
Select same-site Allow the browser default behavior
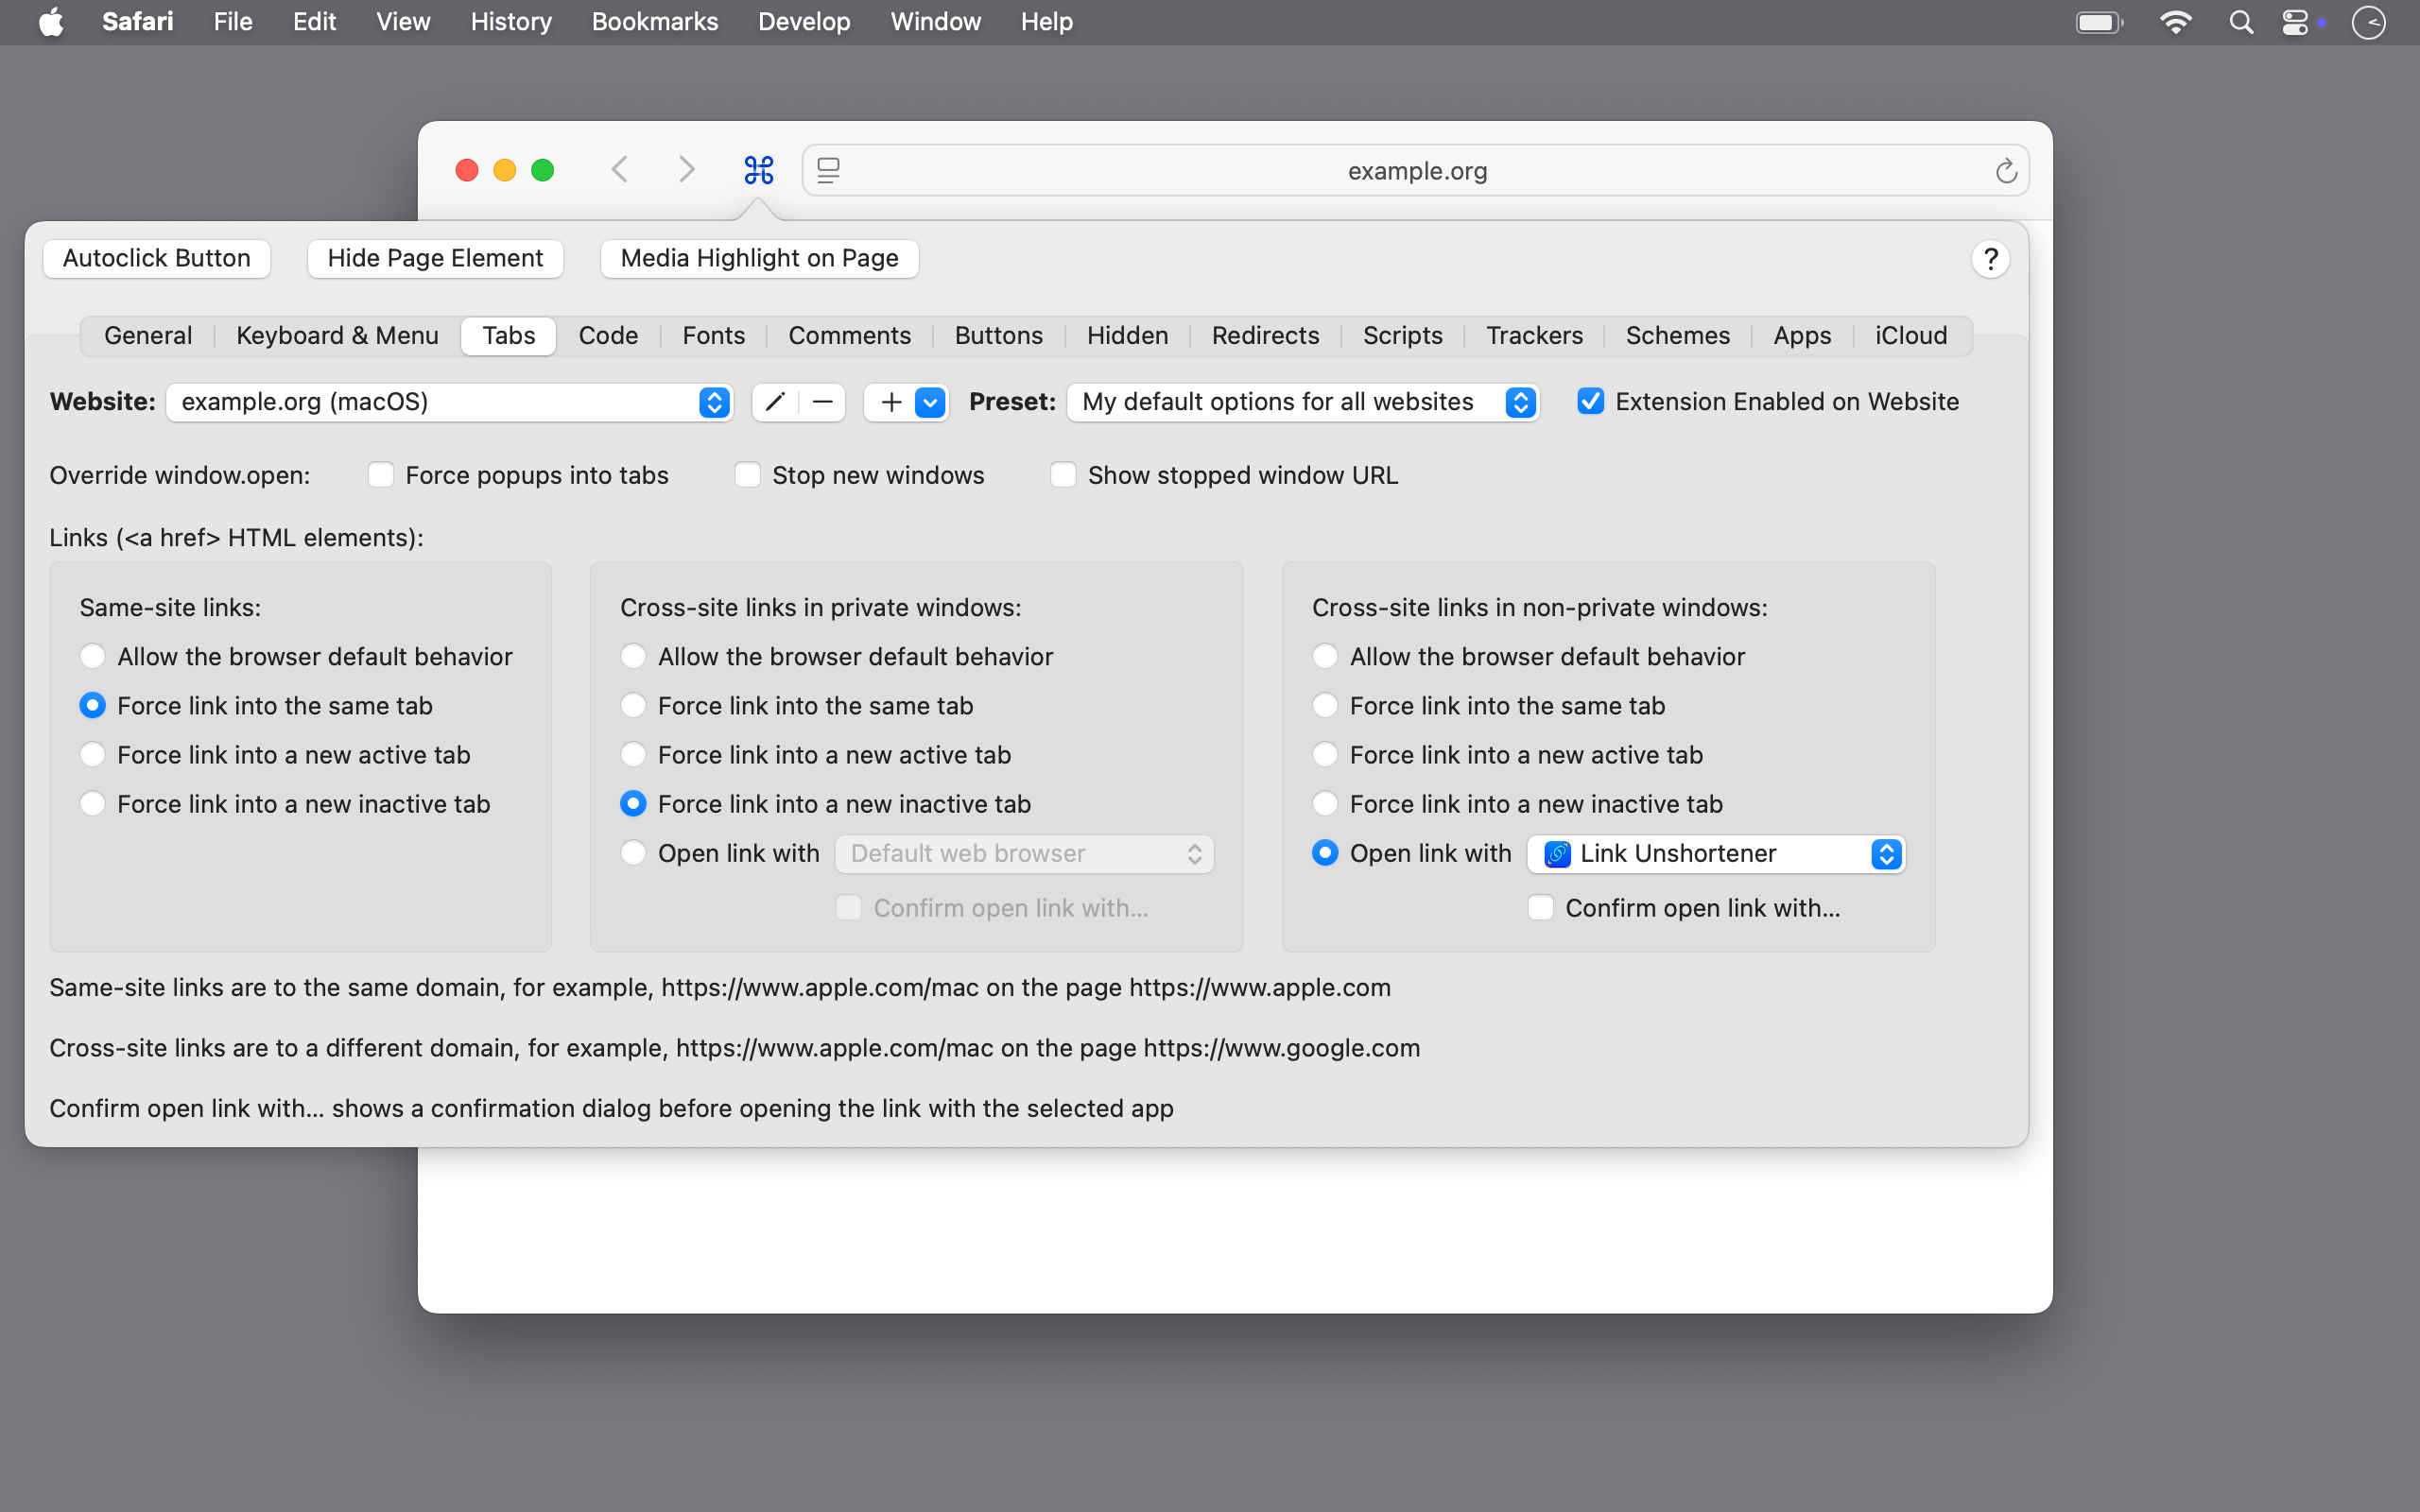(92, 657)
